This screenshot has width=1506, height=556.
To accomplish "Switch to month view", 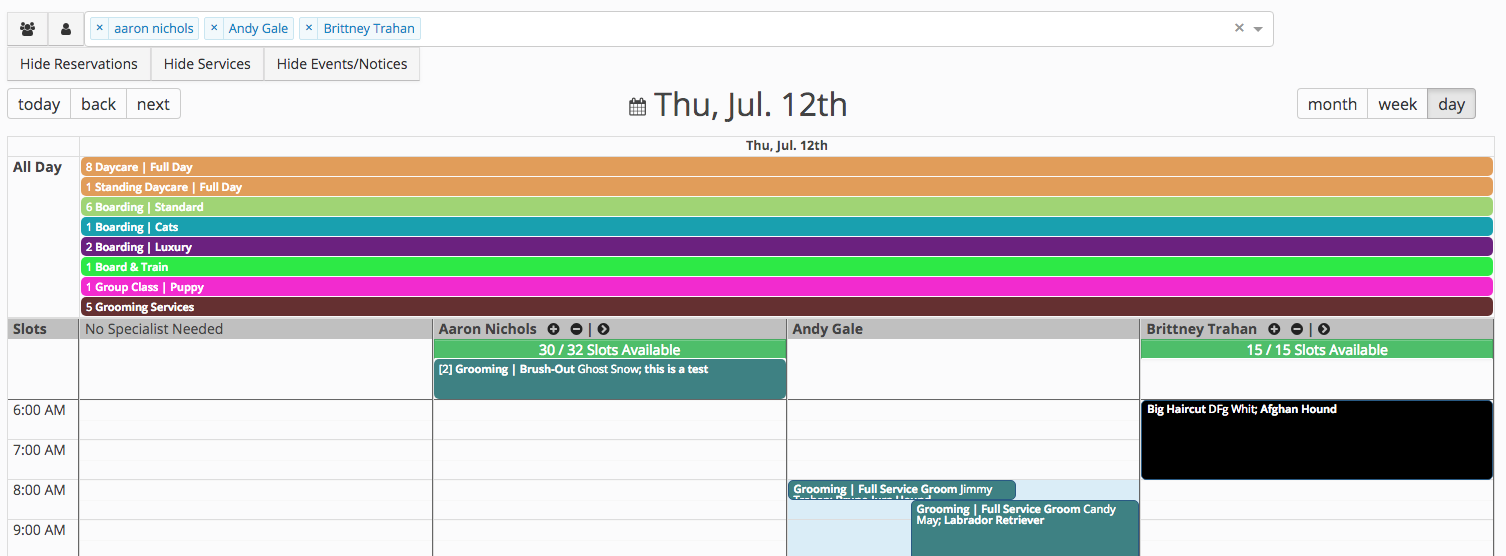I will (1332, 104).
